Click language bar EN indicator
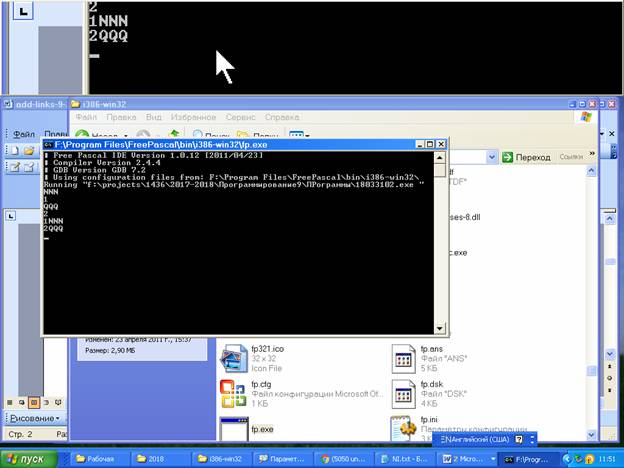The height and width of the screenshot is (468, 624). (447, 439)
